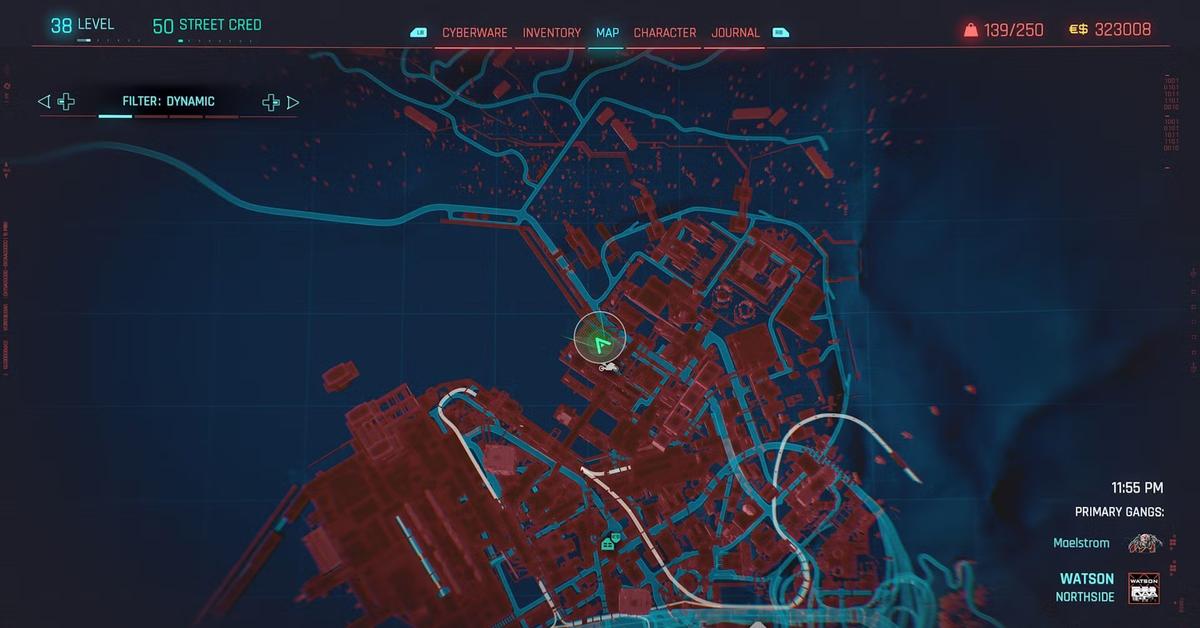Click the yellow eurodollar currency icon
This screenshot has height=628, width=1200.
1078,30
